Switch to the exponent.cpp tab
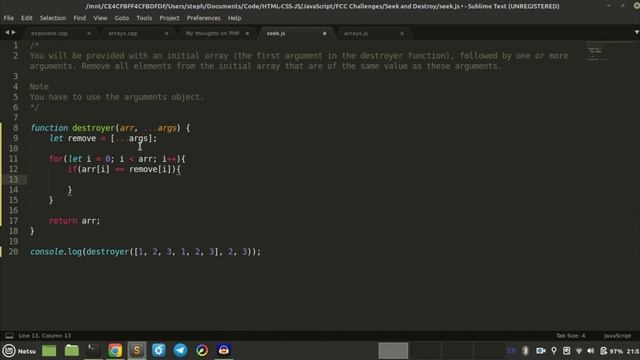The image size is (640, 360). tap(49, 33)
